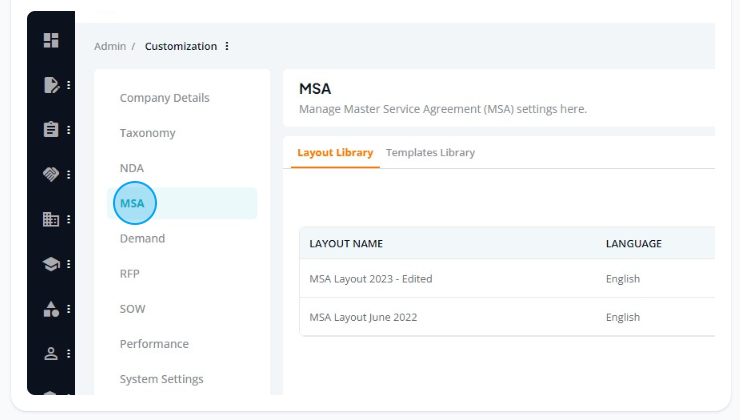
Task: Select NDA in customization menu
Action: pos(132,168)
